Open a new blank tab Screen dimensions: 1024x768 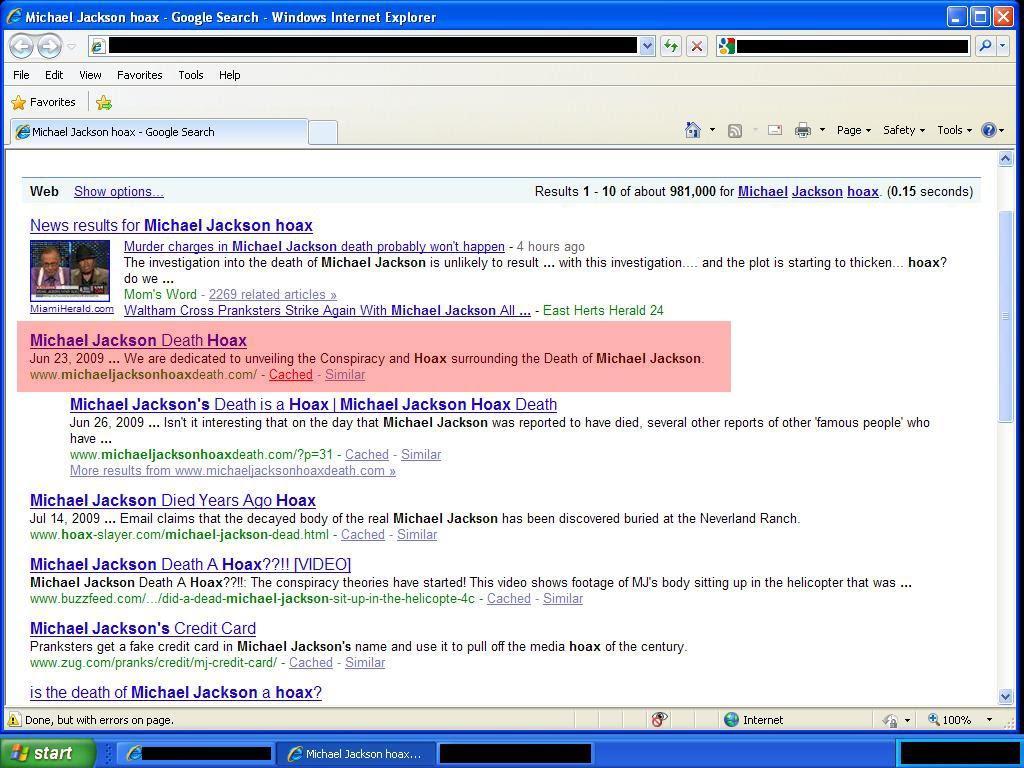[x=323, y=133]
